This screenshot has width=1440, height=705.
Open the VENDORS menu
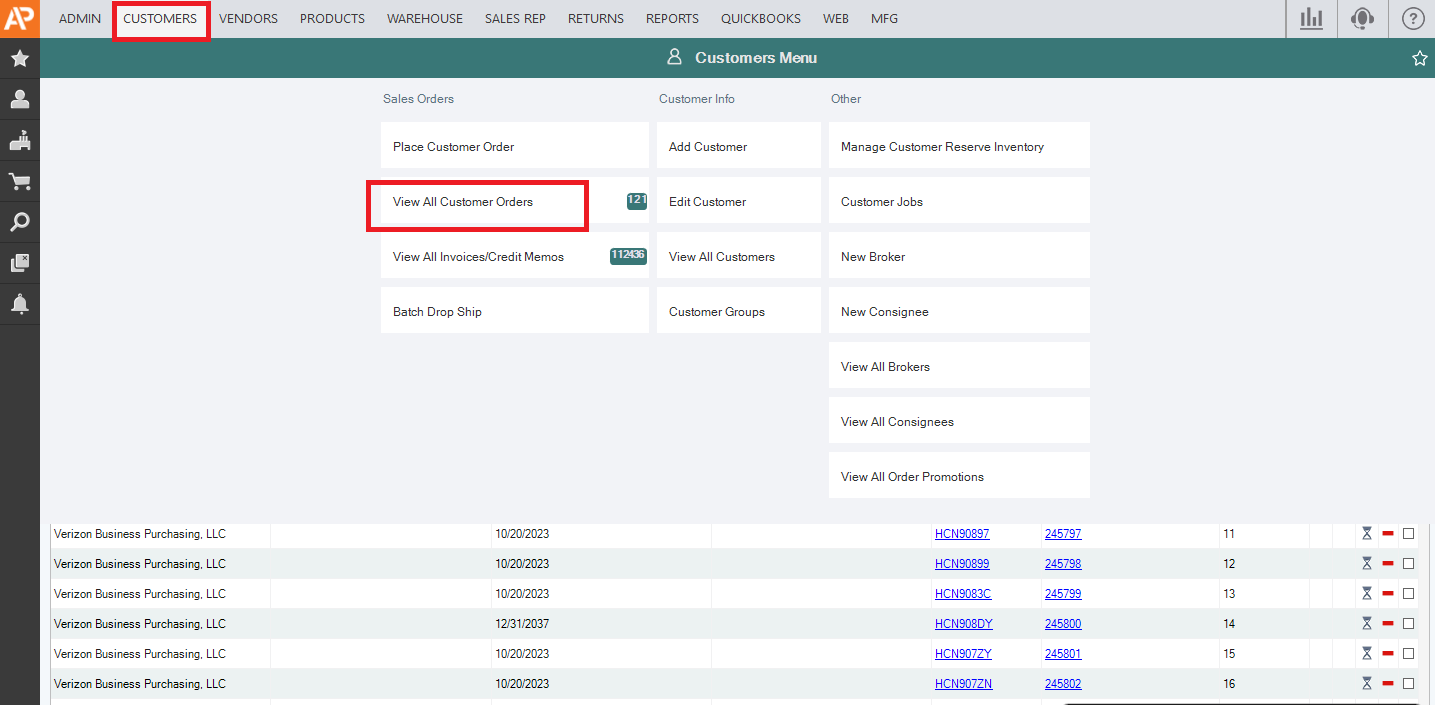point(248,19)
